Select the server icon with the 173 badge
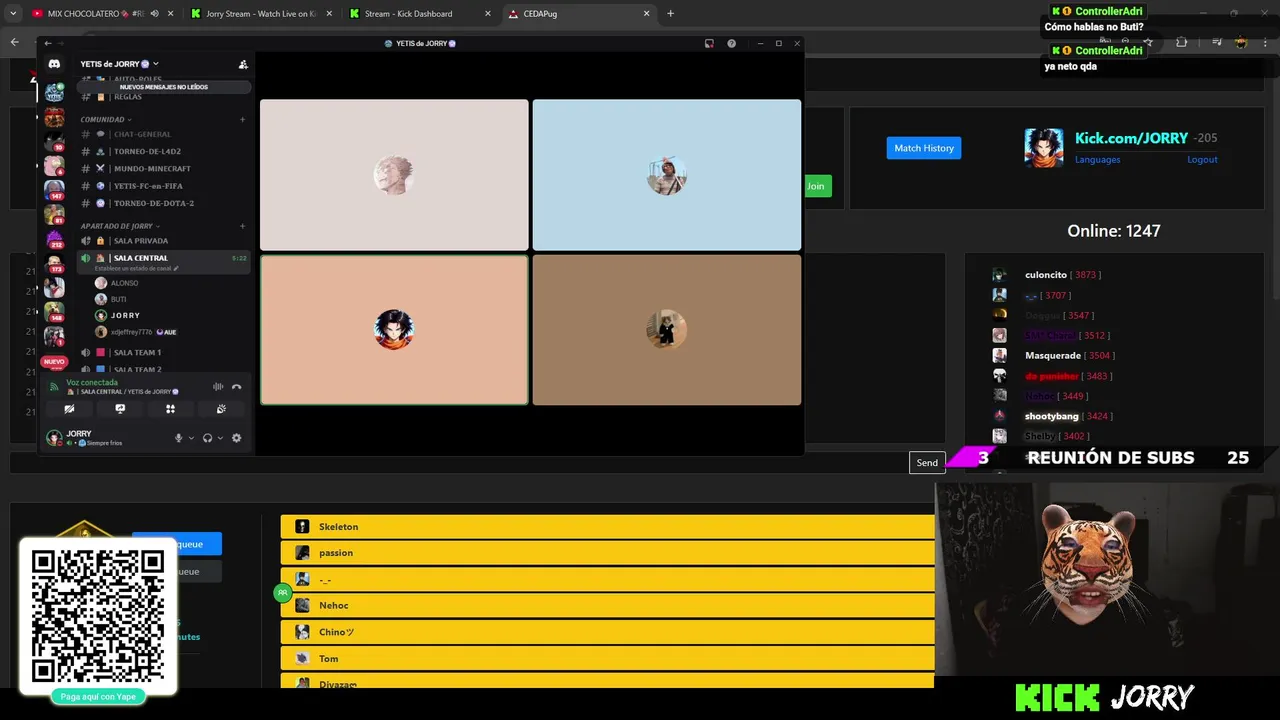This screenshot has width=1280, height=720. click(x=54, y=263)
